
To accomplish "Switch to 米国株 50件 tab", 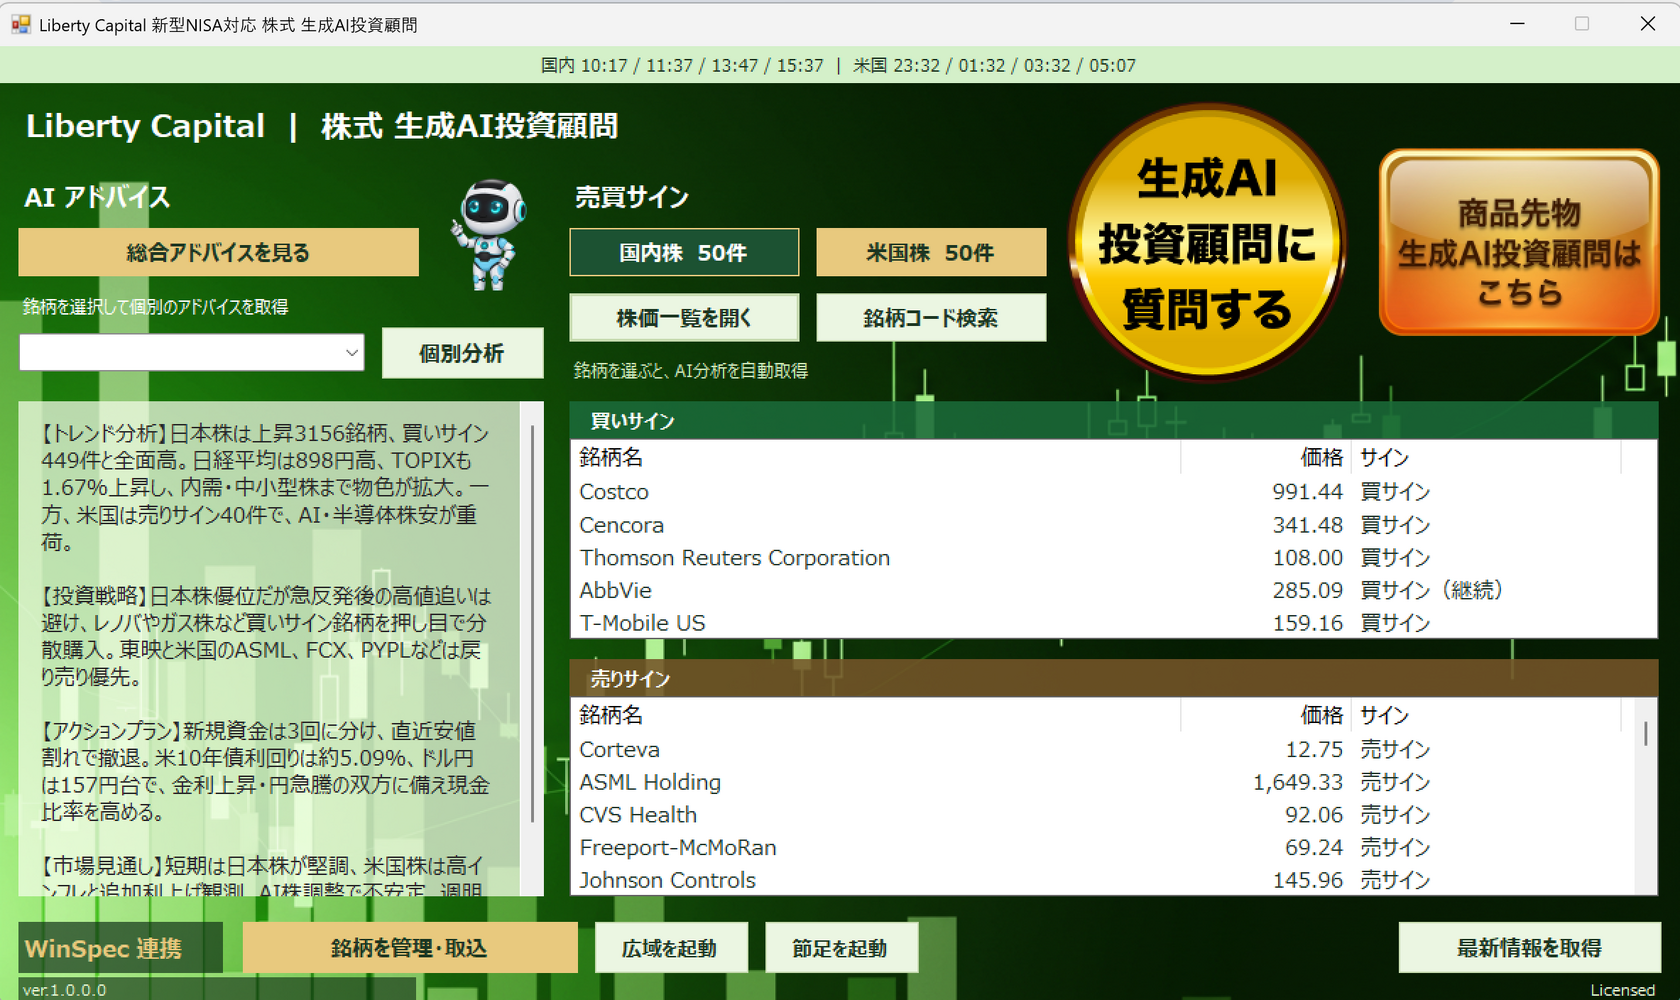I will (x=931, y=252).
